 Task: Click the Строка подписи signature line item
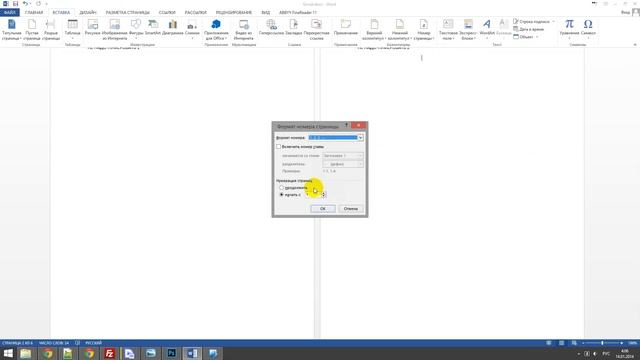(x=533, y=21)
